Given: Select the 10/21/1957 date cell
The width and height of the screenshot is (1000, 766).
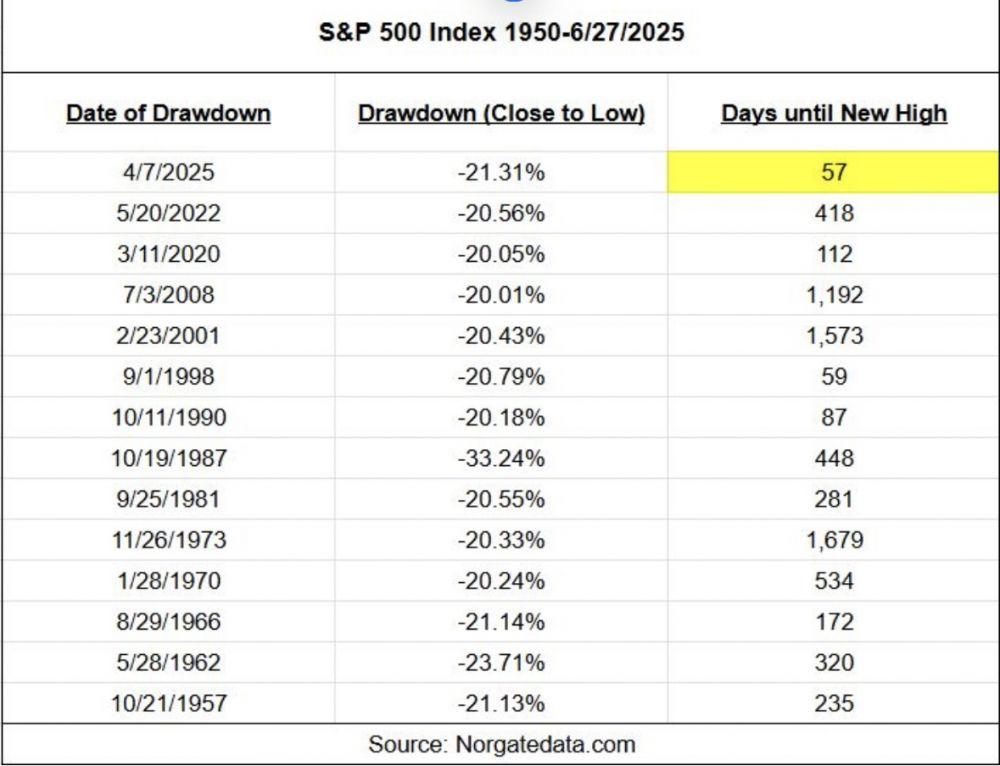Looking at the screenshot, I should coord(168,704).
